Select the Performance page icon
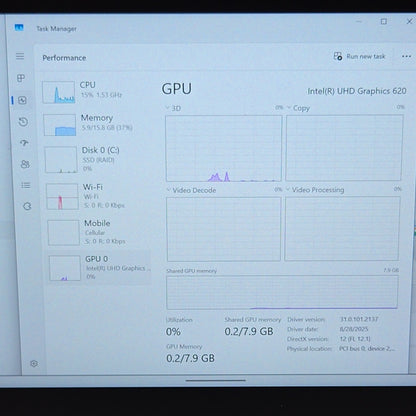The height and width of the screenshot is (416, 416). 22,100
